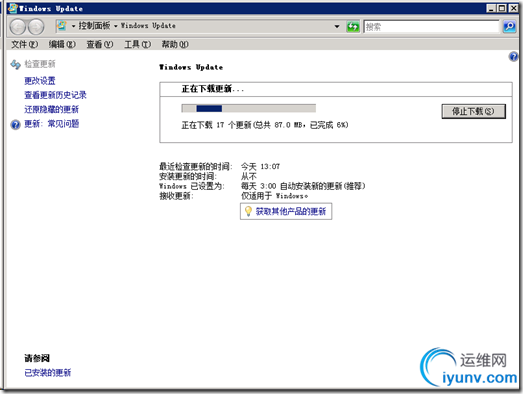Screen dimensions: 523x394
Task: Click the search magnifier button
Action: [x=509, y=26]
